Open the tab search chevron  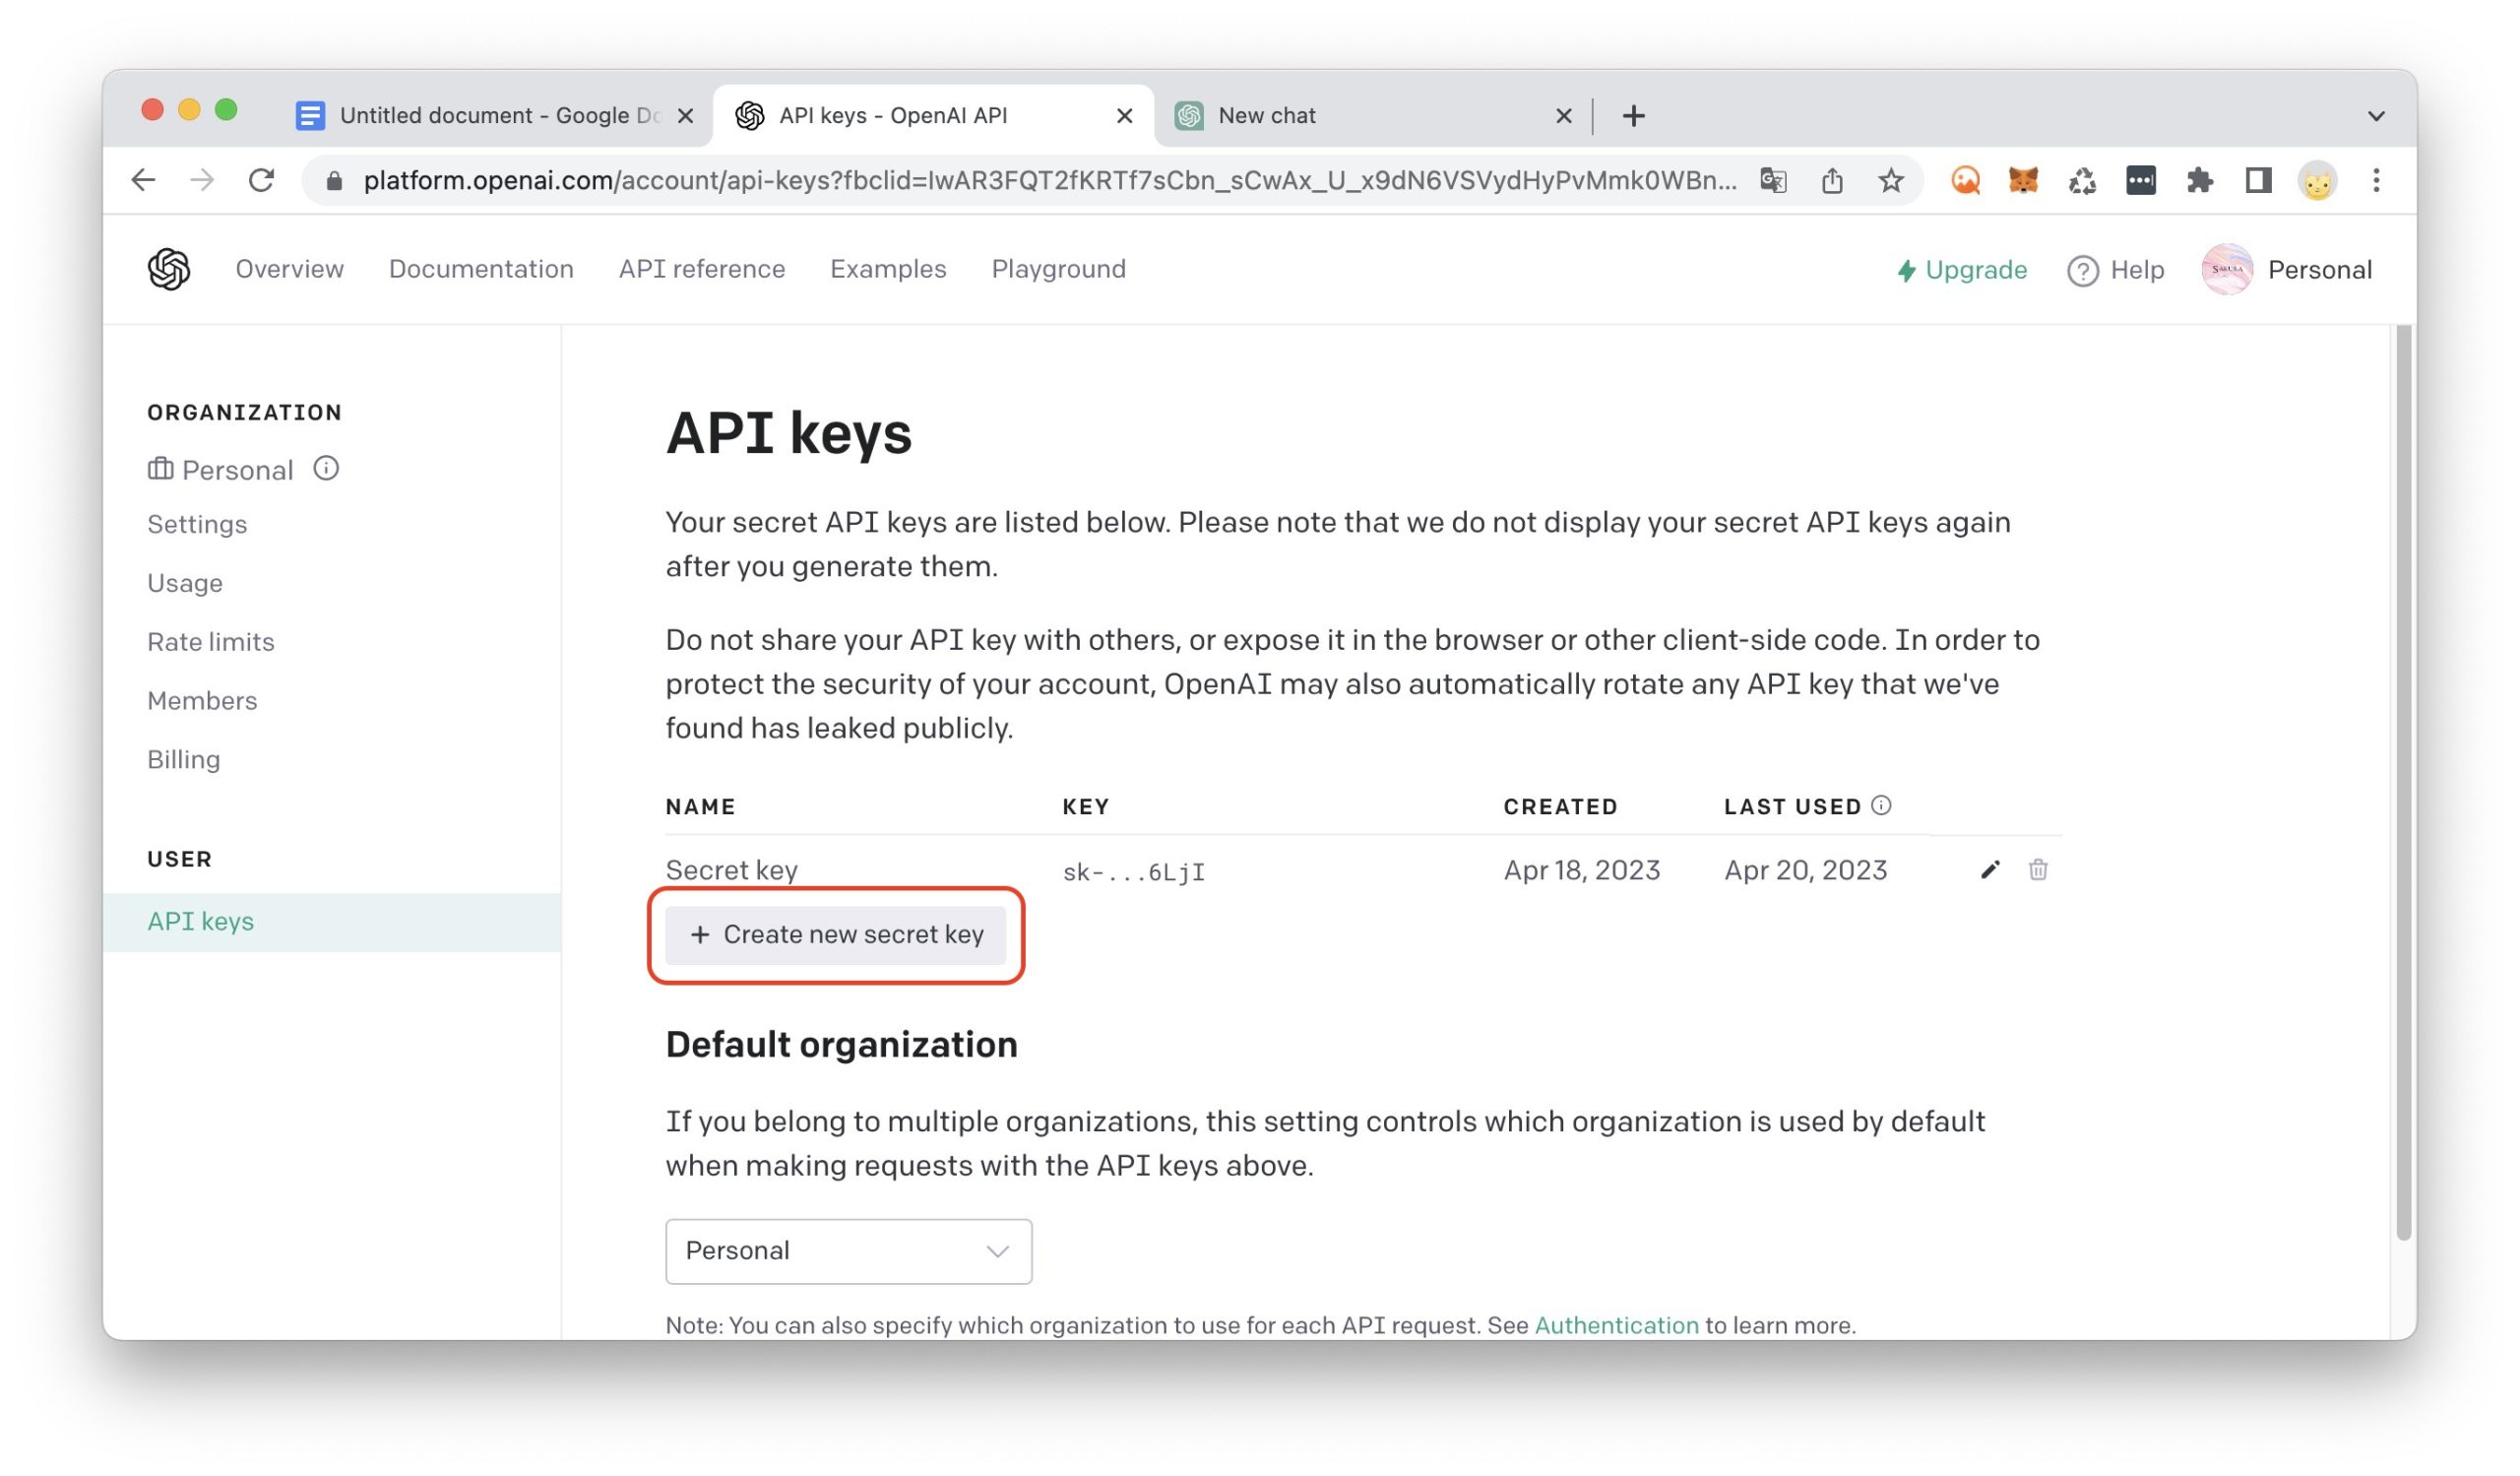(2376, 116)
